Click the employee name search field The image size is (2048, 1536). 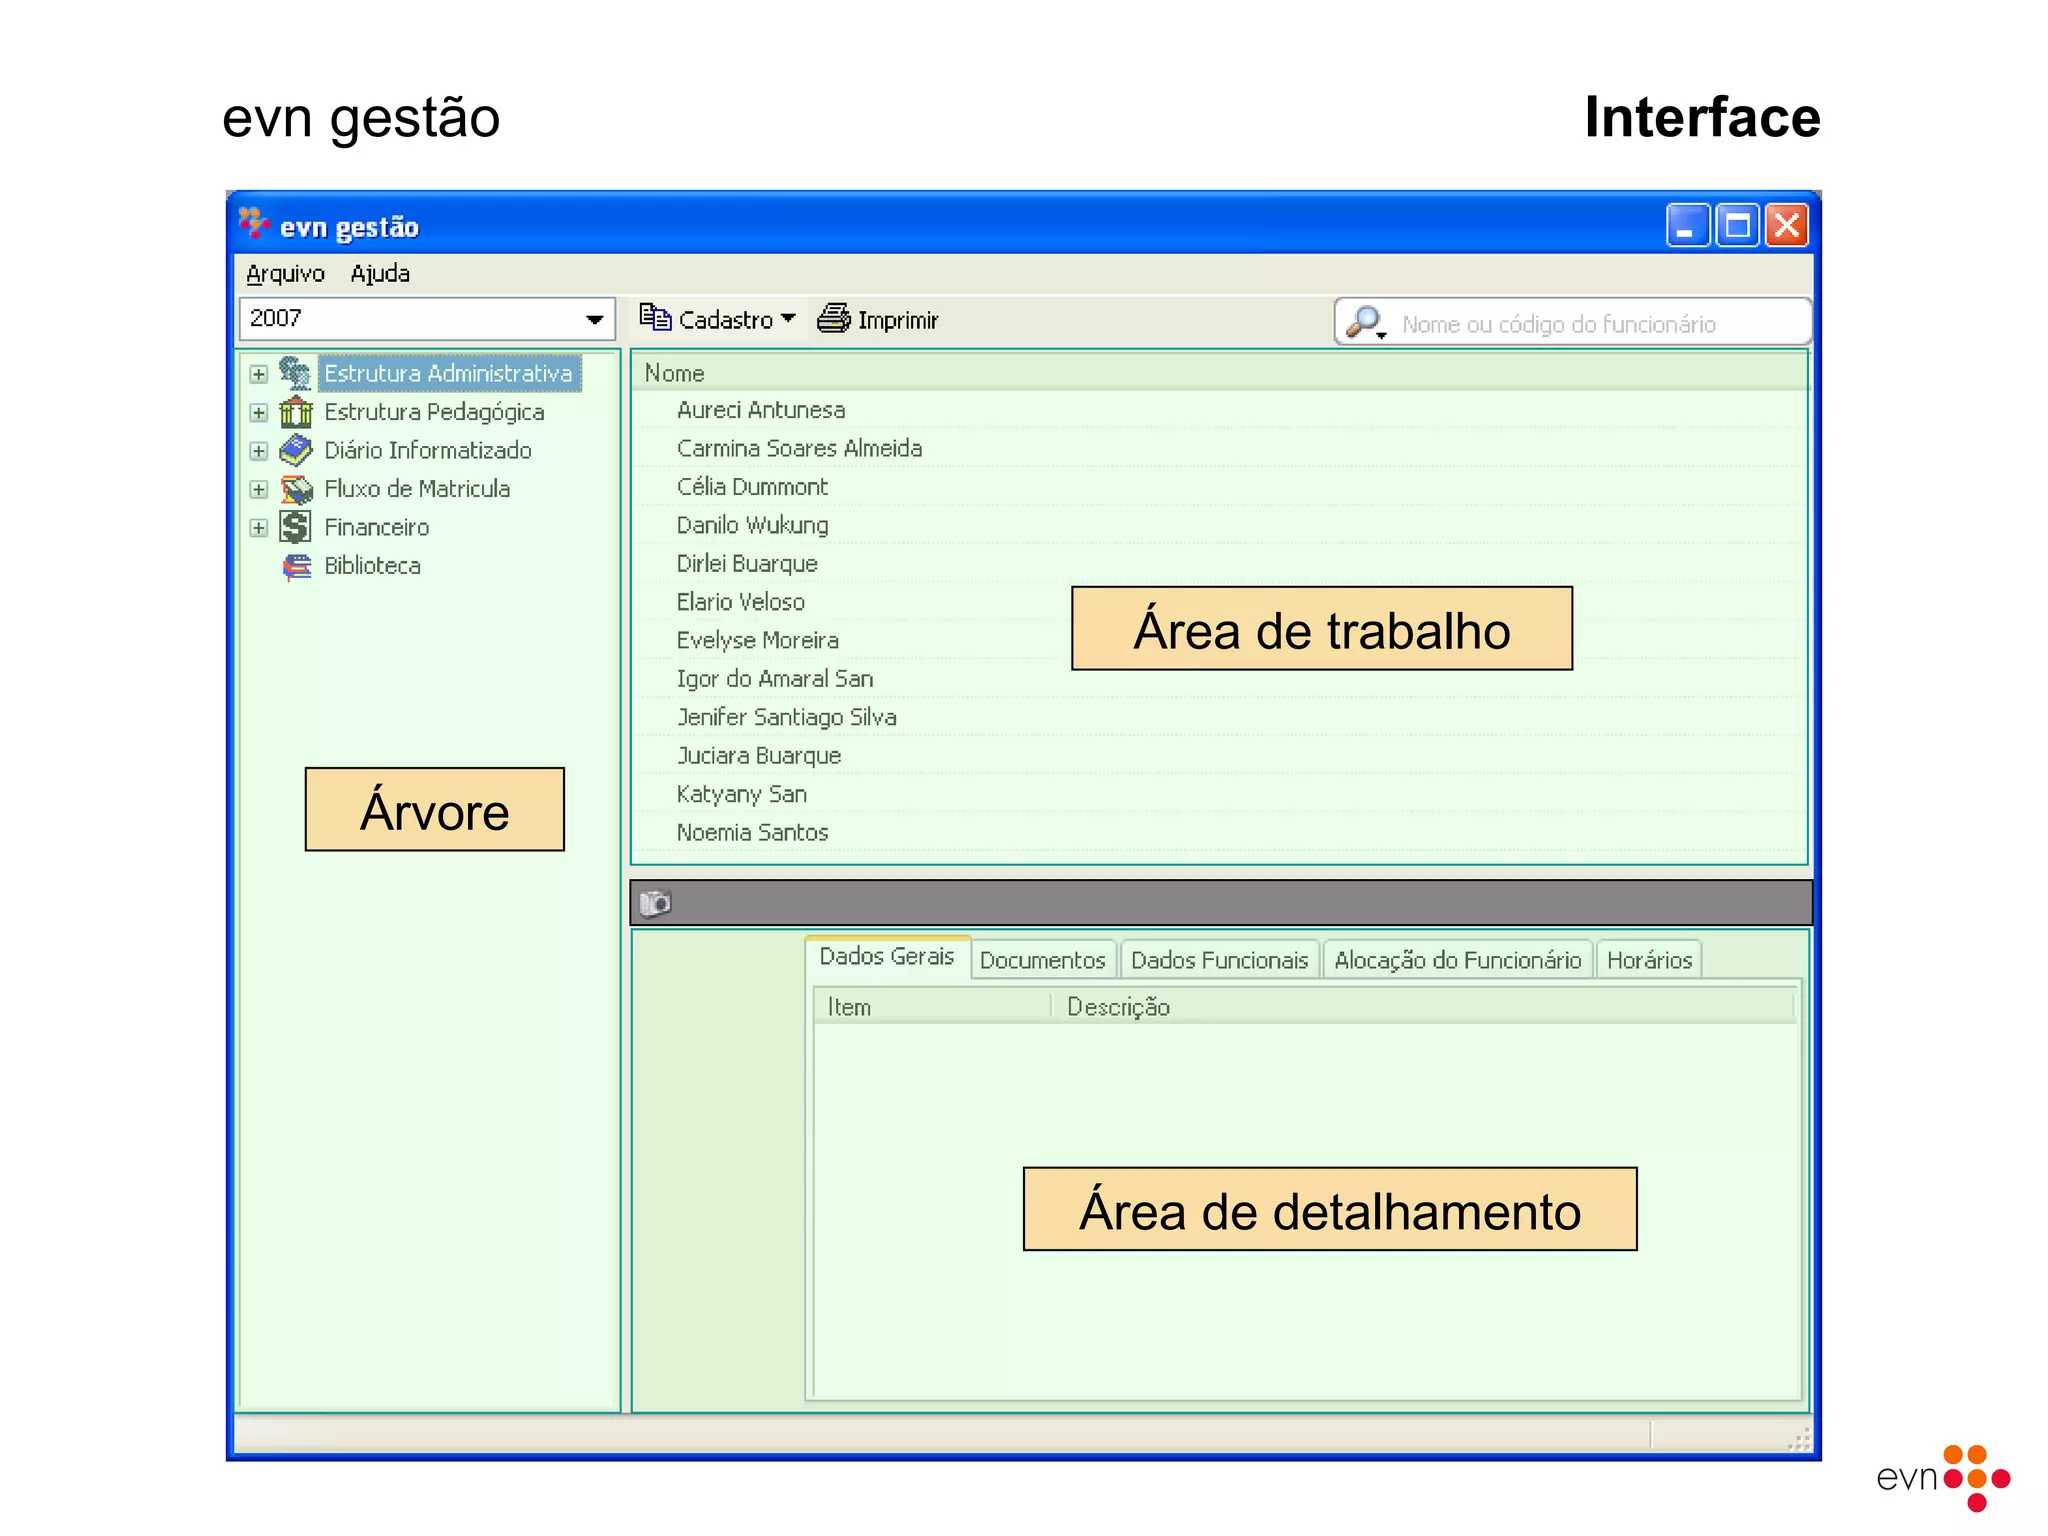coord(1590,324)
